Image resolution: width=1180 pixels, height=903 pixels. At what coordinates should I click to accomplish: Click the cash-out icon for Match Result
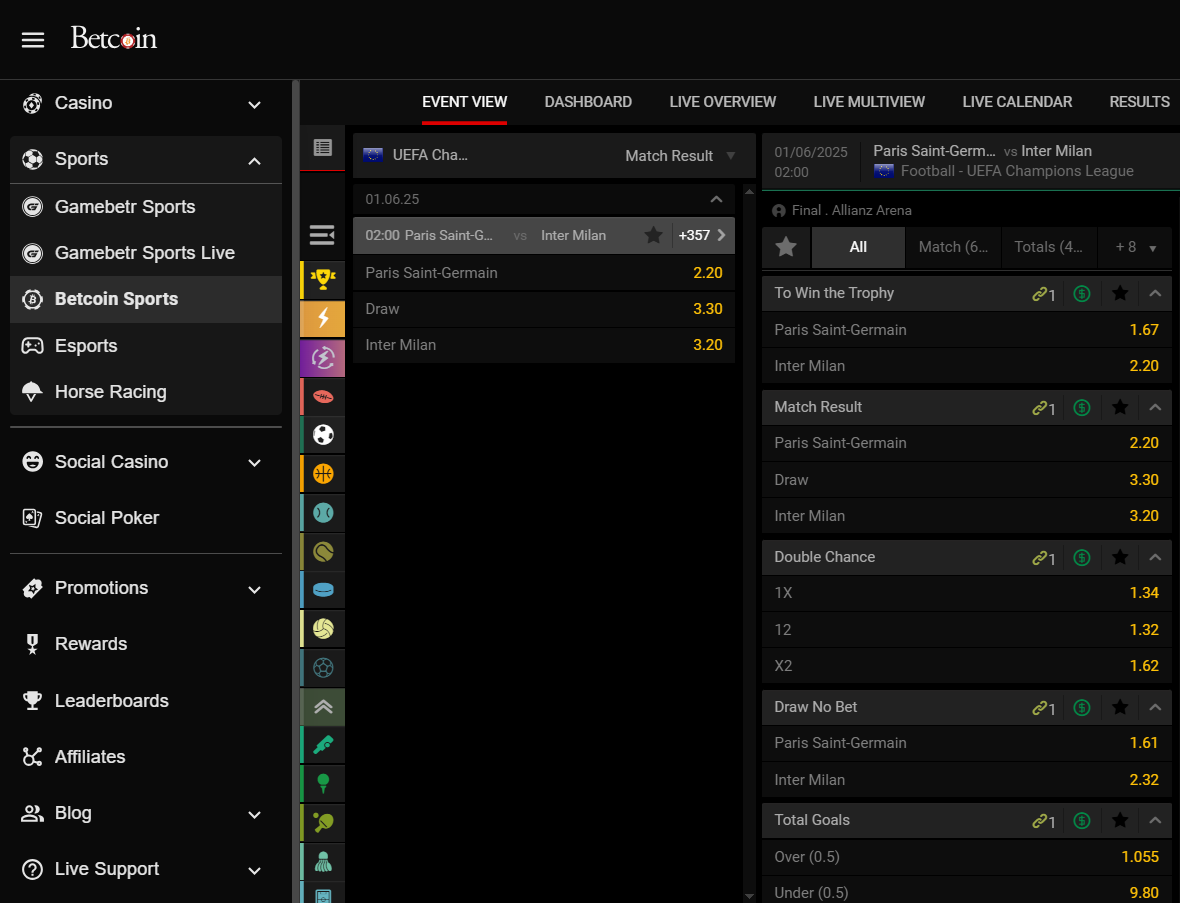pyautogui.click(x=1081, y=407)
